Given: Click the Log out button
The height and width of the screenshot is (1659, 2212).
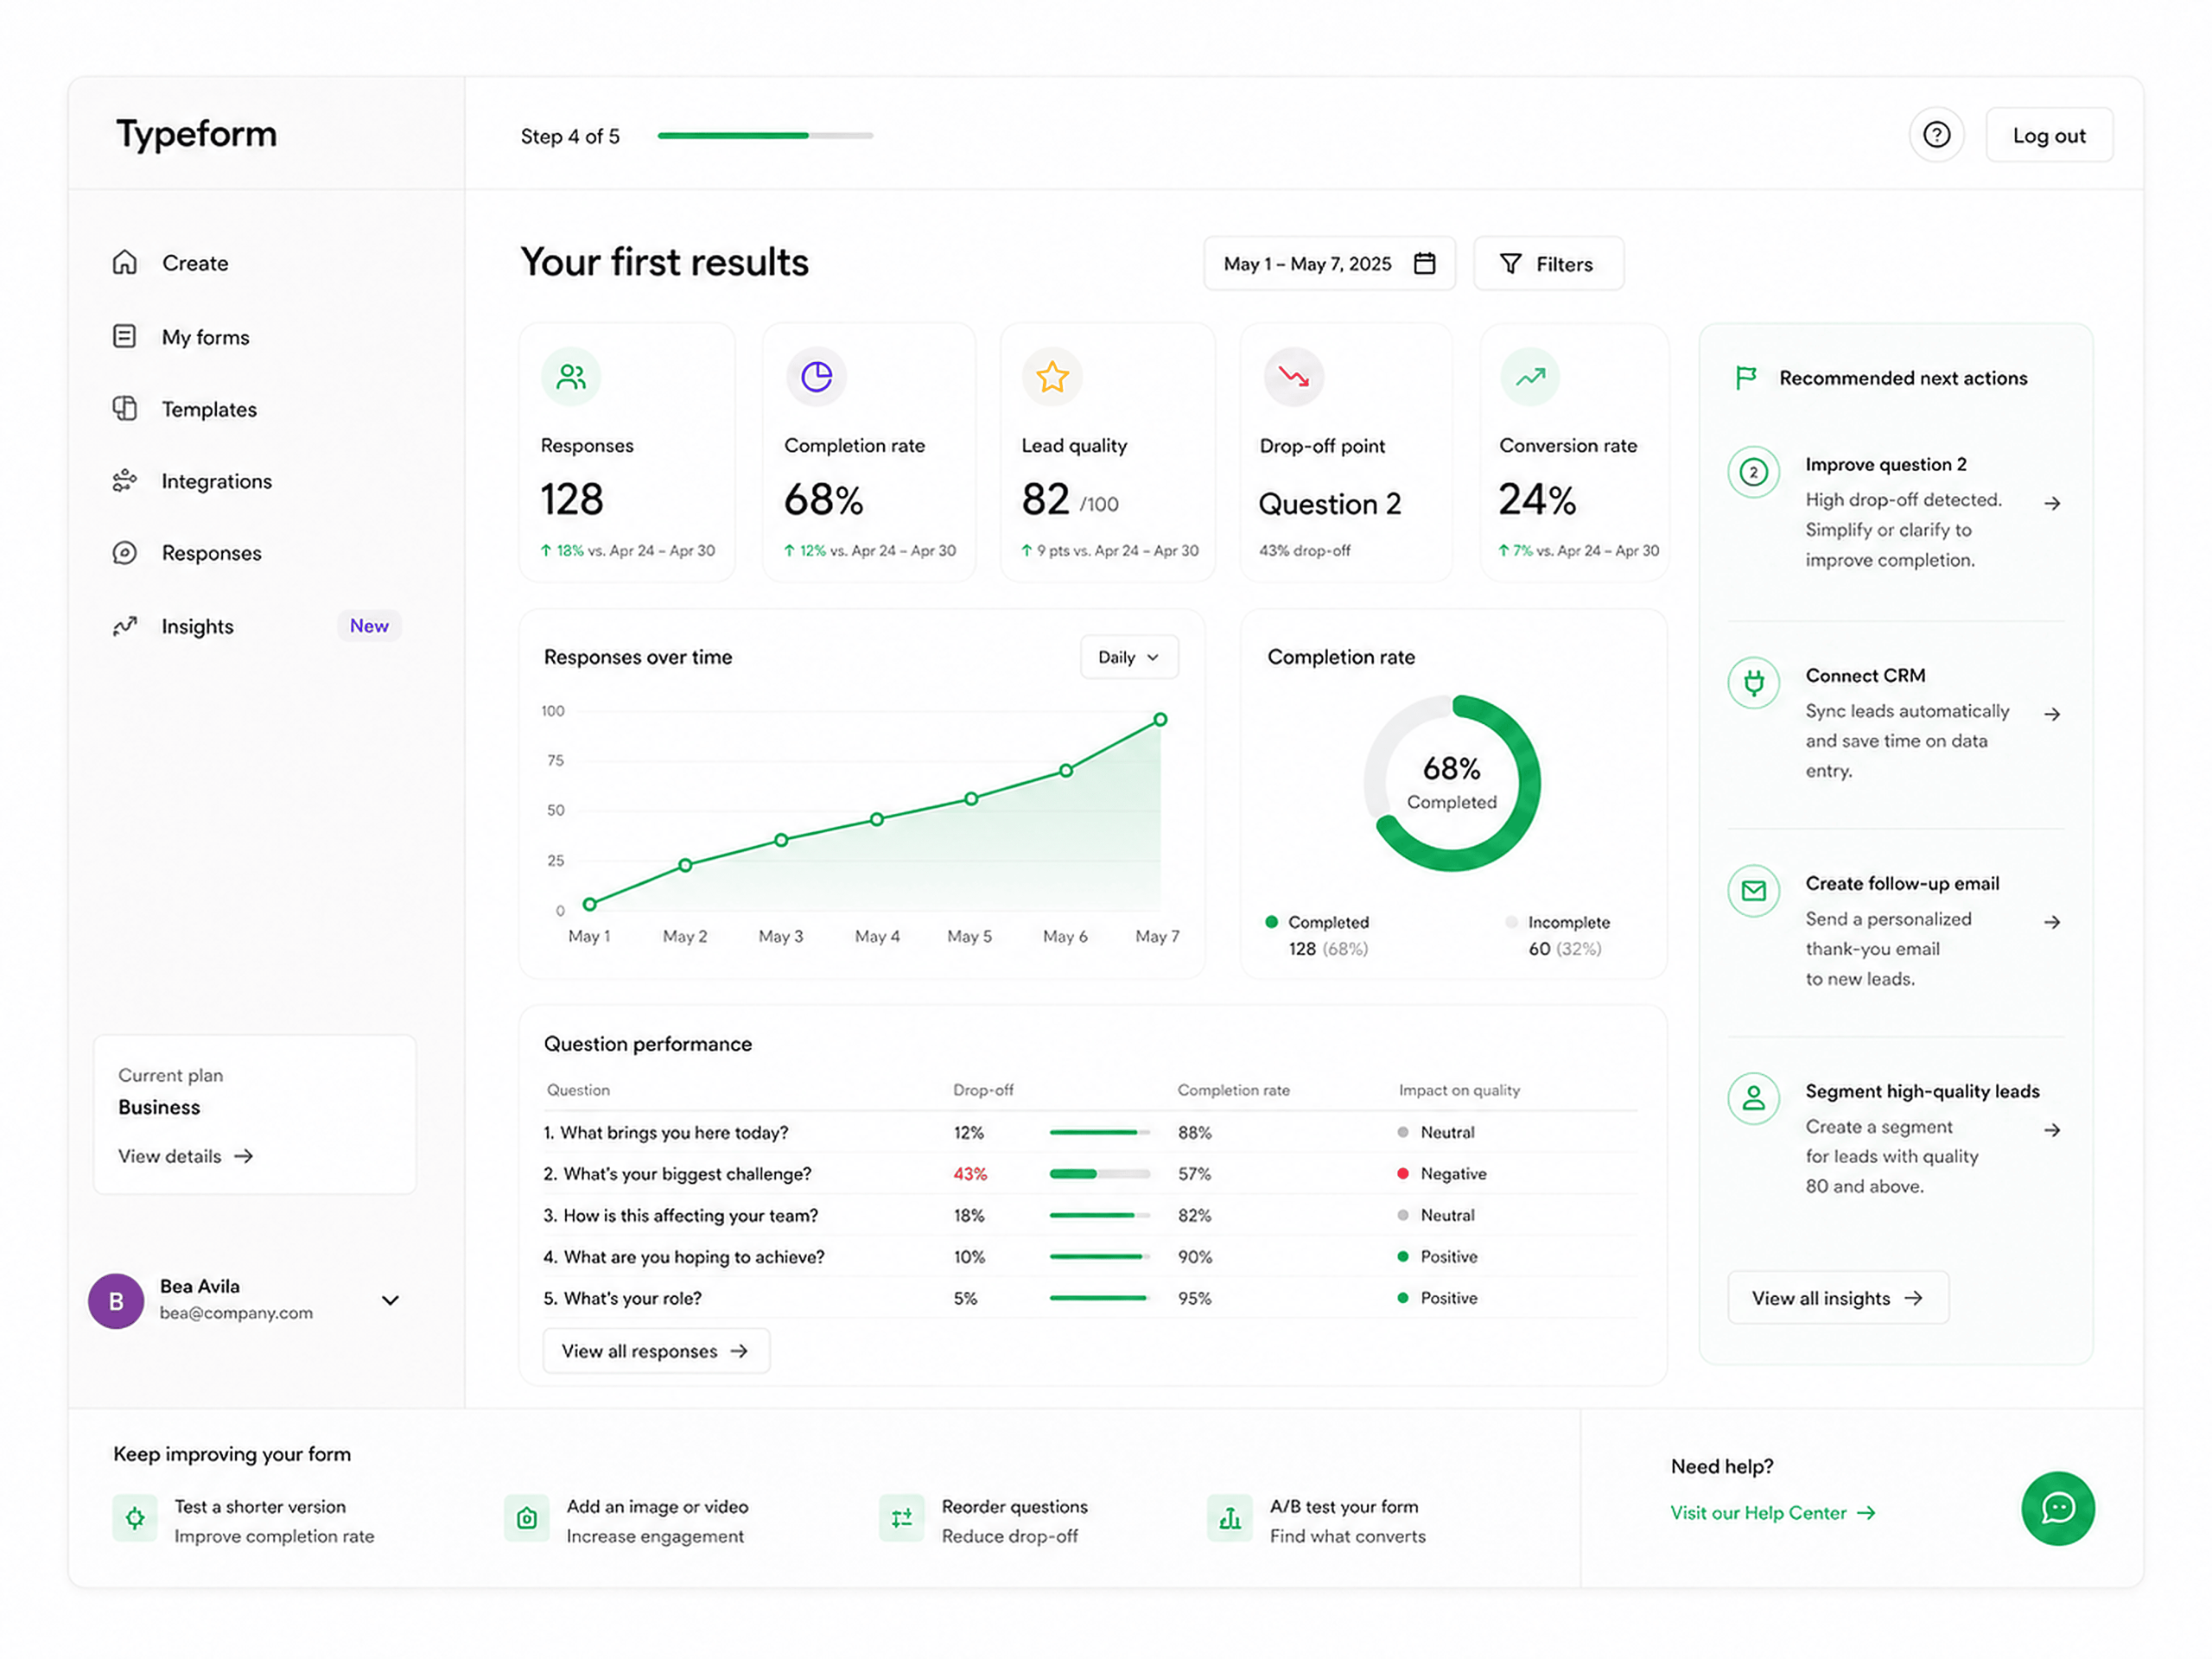Looking at the screenshot, I should point(2049,135).
